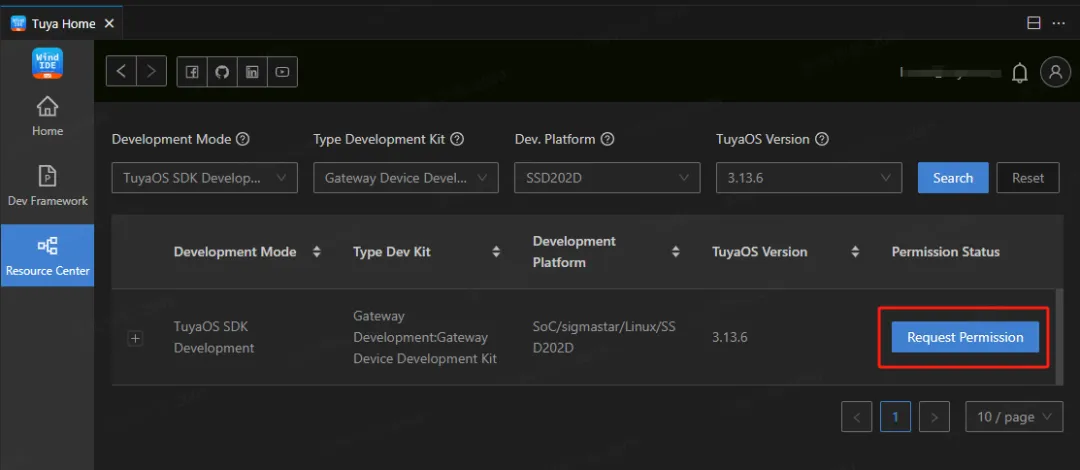Click the Reset button
This screenshot has height=470, width=1080.
click(1028, 178)
